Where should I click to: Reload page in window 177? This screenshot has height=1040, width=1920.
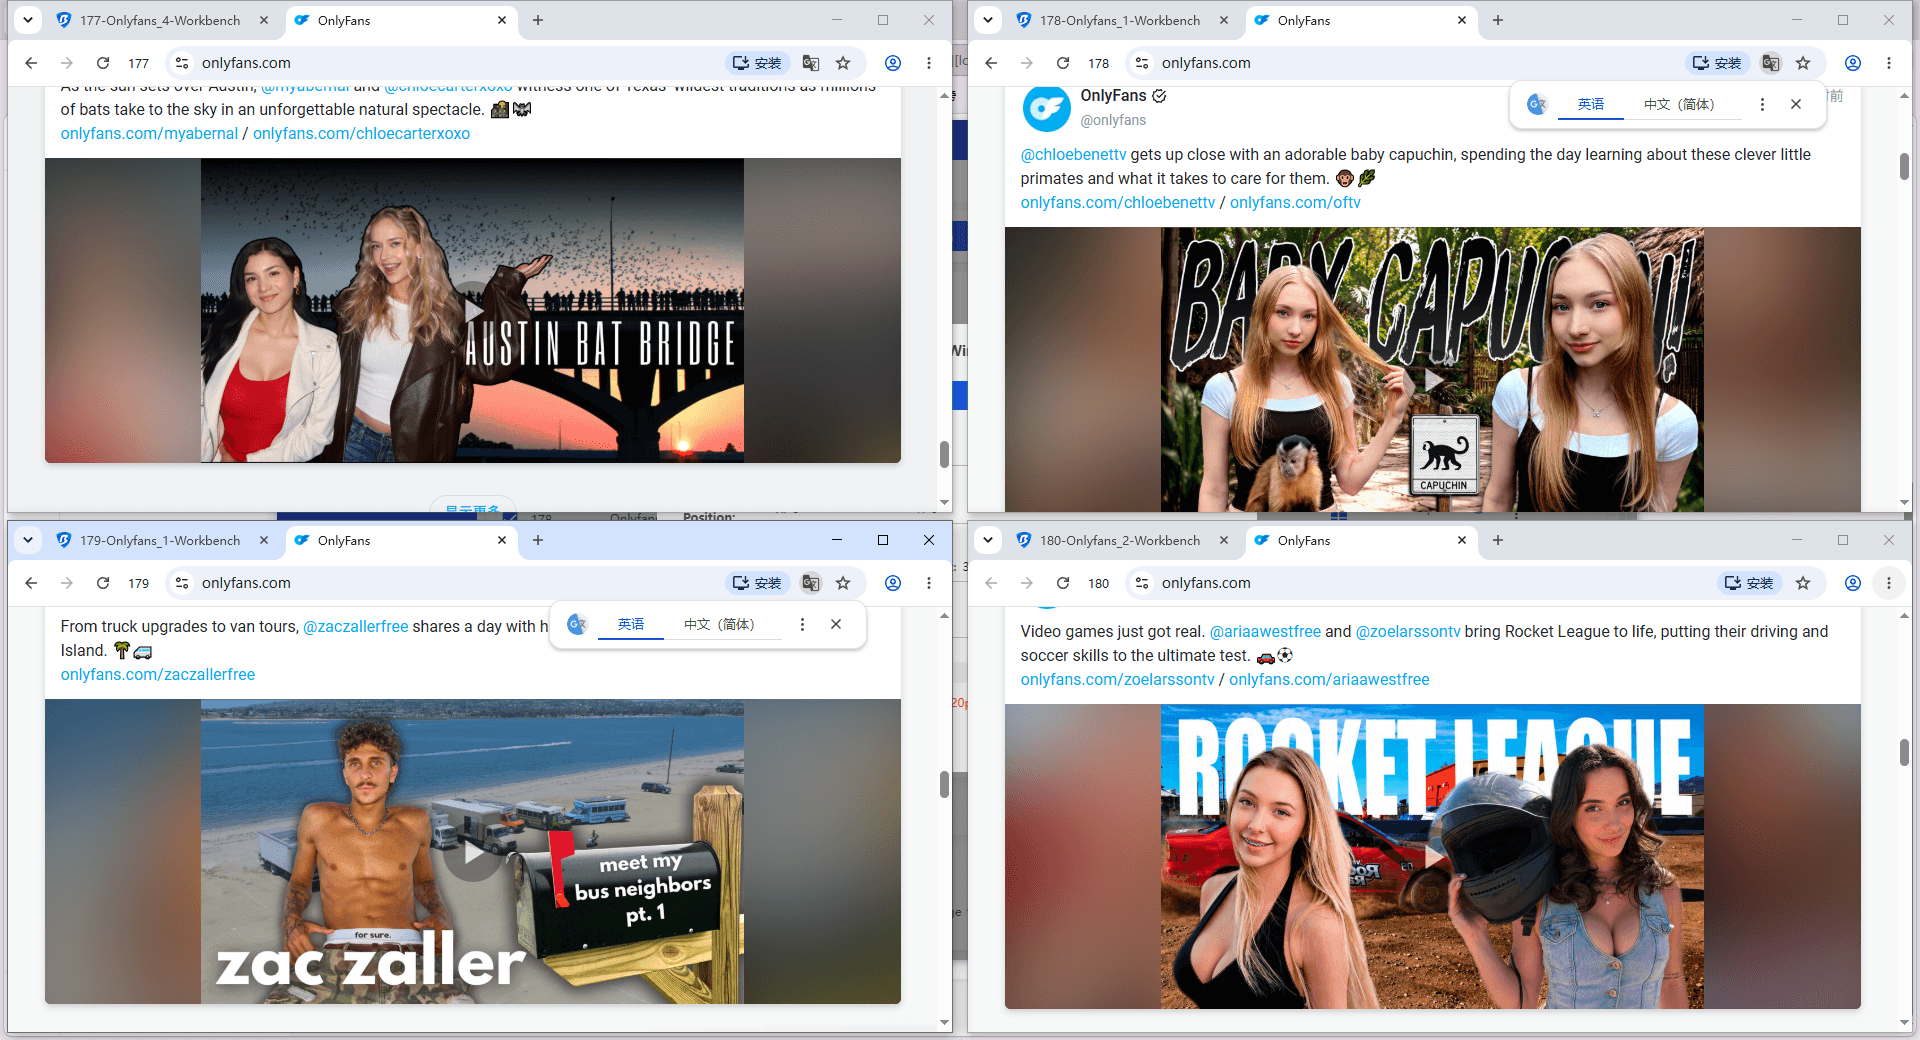(x=103, y=63)
